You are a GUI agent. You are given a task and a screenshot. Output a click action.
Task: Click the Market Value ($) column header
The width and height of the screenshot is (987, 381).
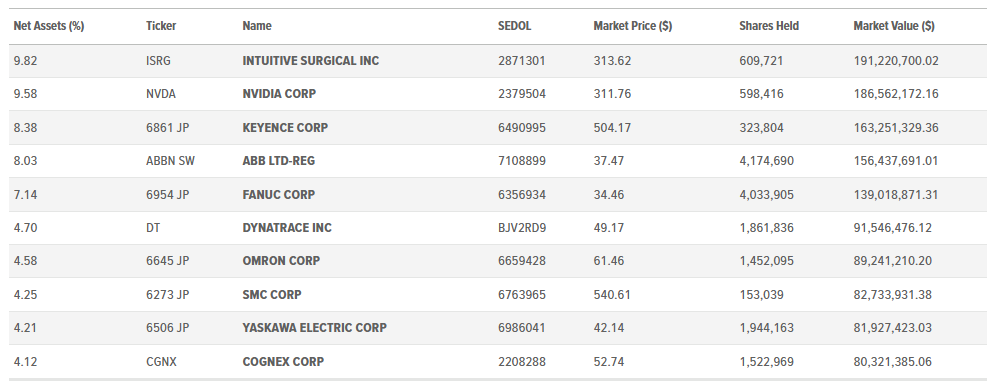[x=894, y=26]
